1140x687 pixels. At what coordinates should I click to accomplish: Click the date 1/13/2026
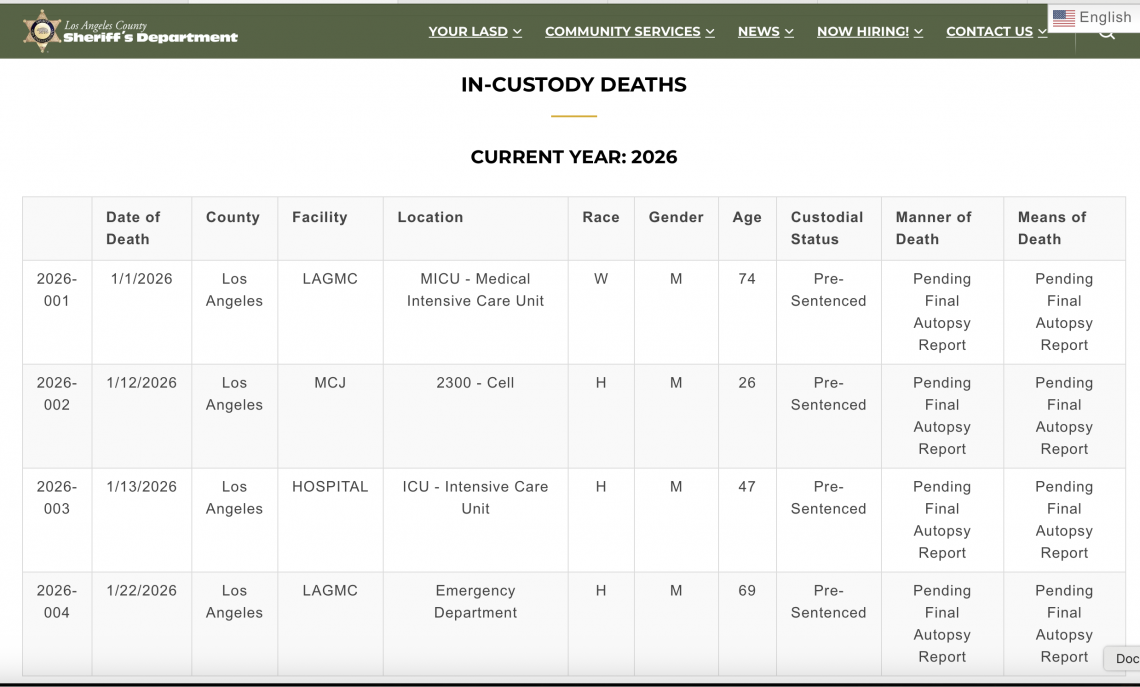coord(142,487)
